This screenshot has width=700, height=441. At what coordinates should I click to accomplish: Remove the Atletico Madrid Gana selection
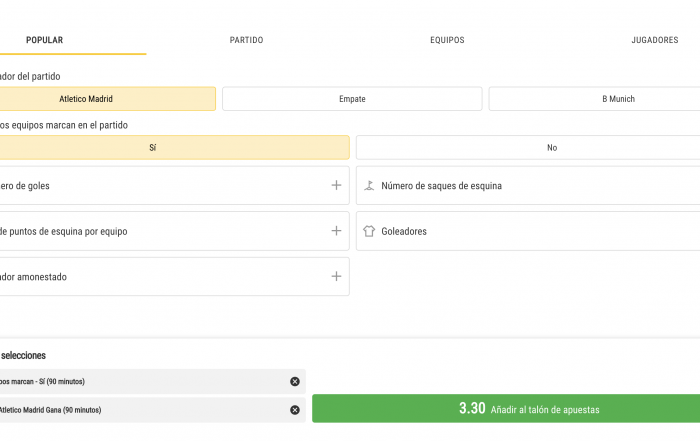pyautogui.click(x=295, y=410)
